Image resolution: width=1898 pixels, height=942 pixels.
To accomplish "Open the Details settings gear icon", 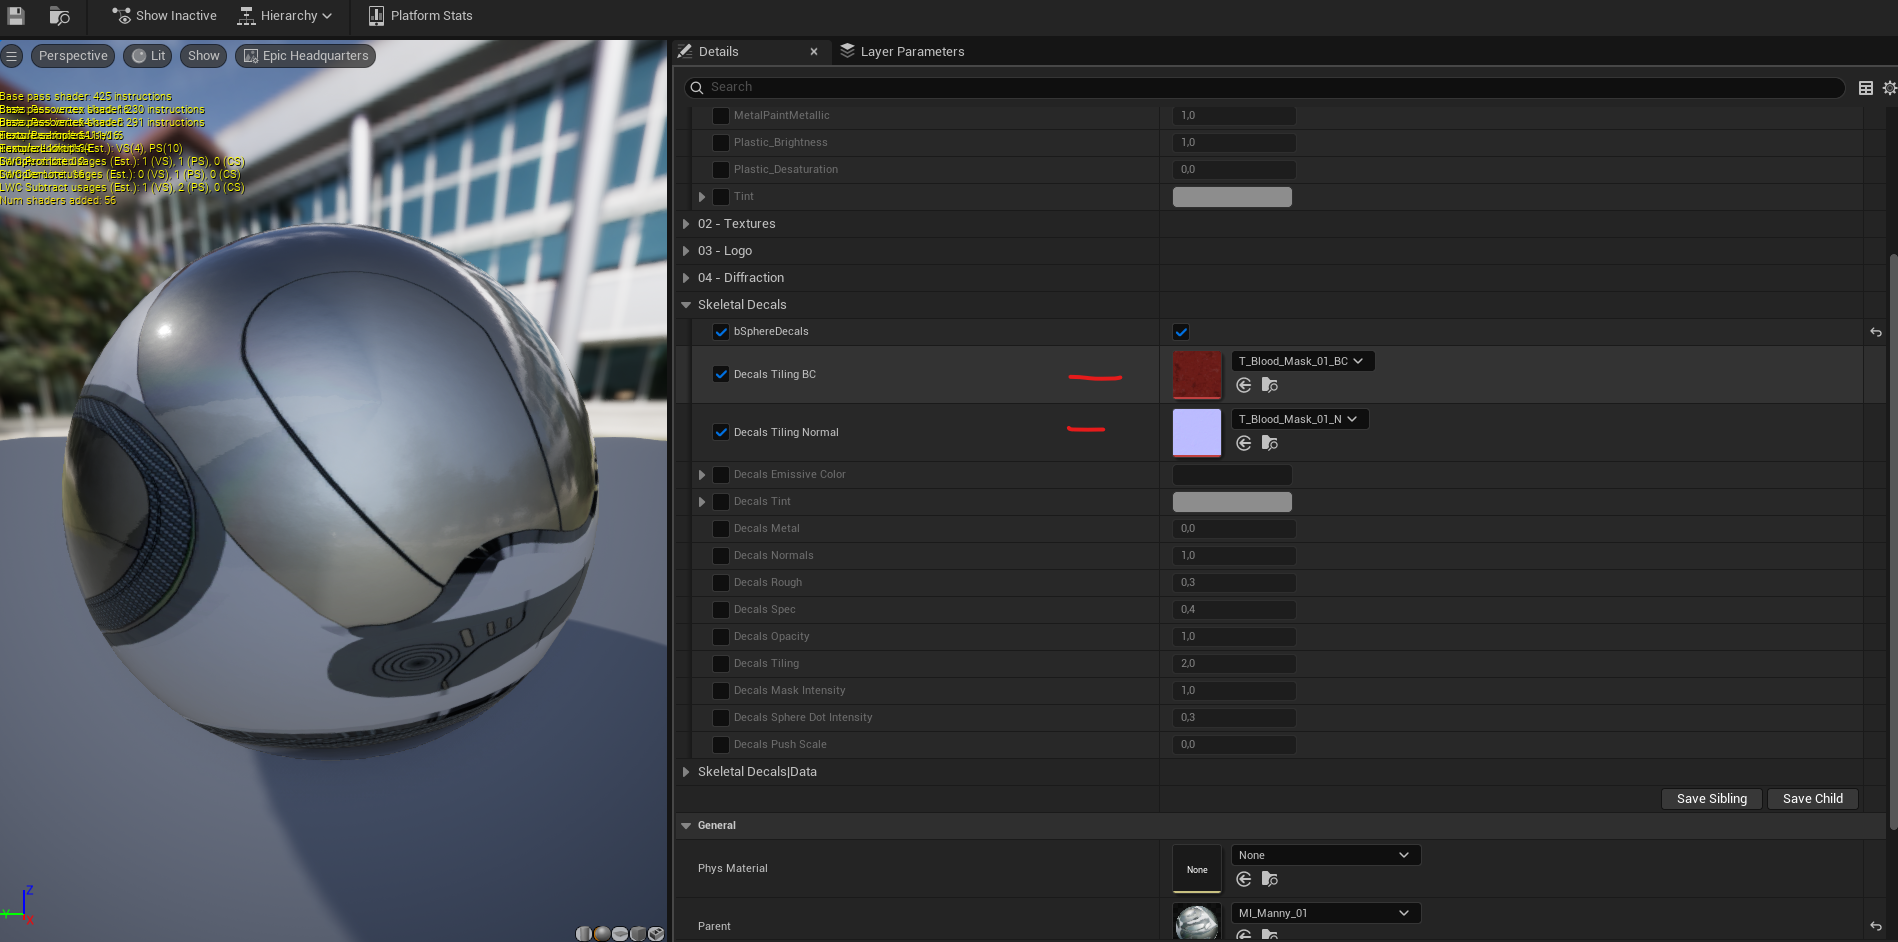I will 1889,88.
